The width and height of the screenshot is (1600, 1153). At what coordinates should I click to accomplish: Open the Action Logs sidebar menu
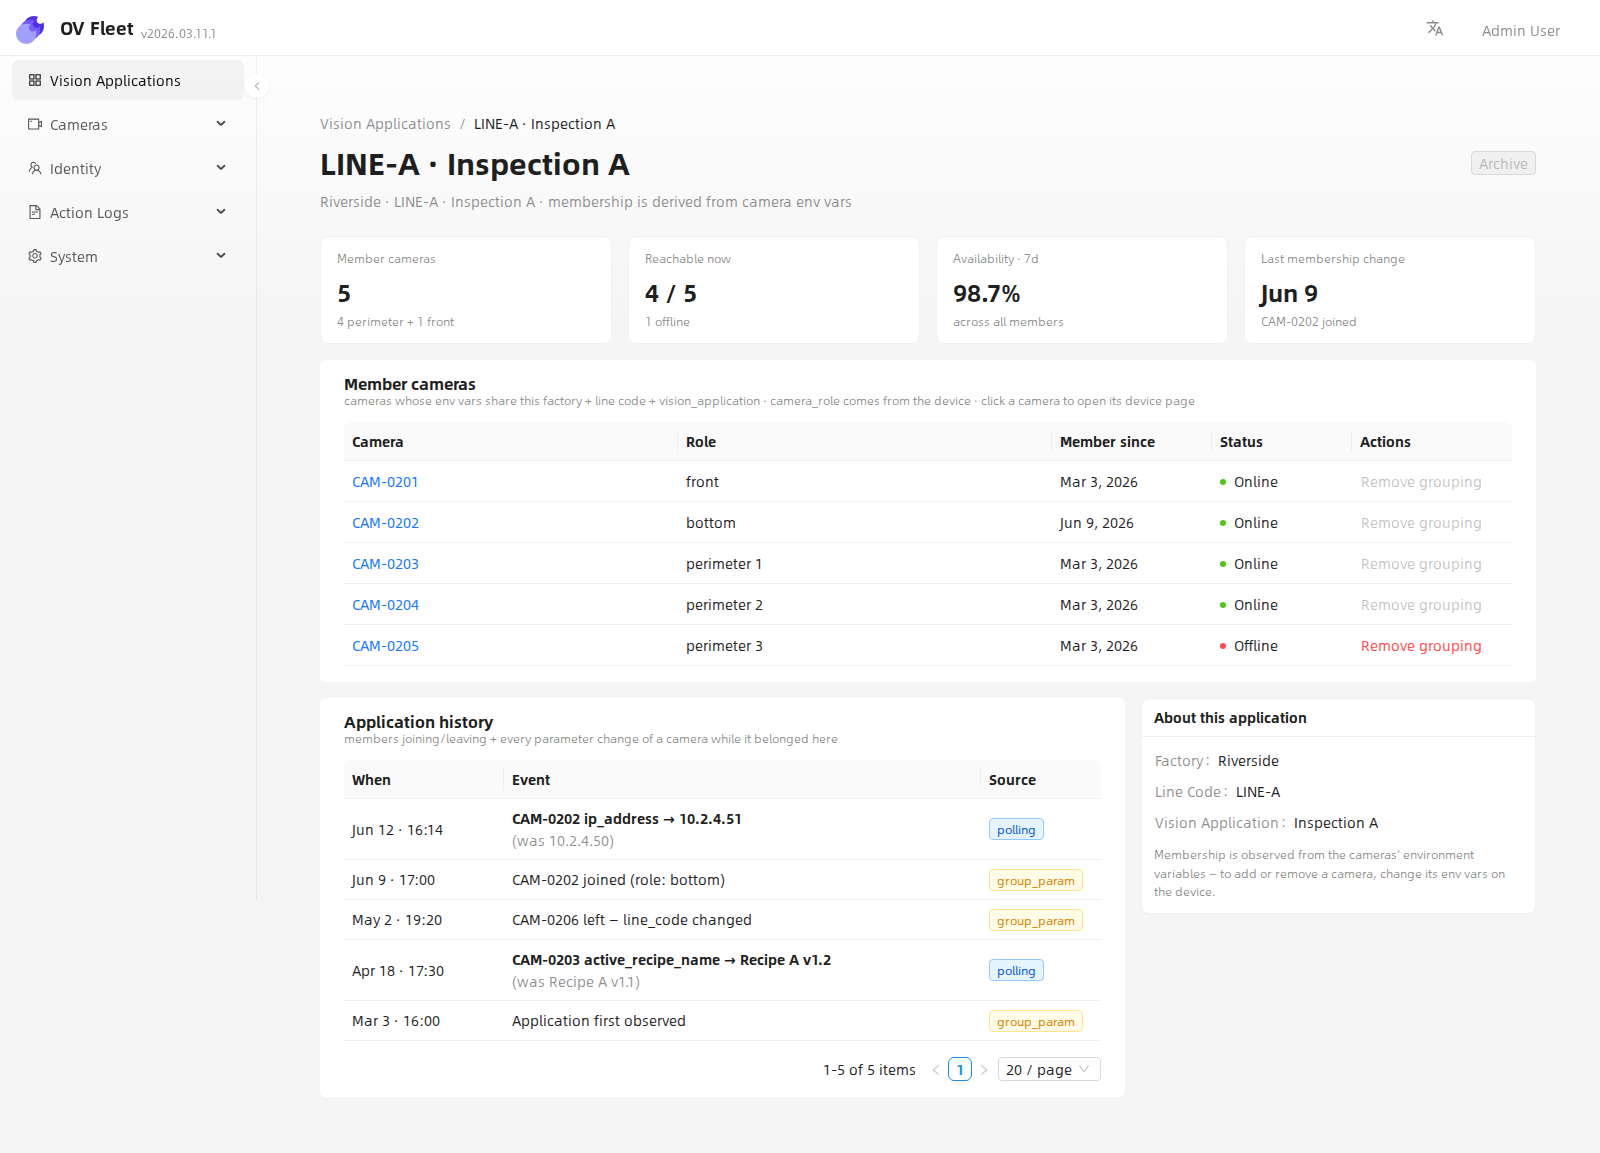pos(128,212)
